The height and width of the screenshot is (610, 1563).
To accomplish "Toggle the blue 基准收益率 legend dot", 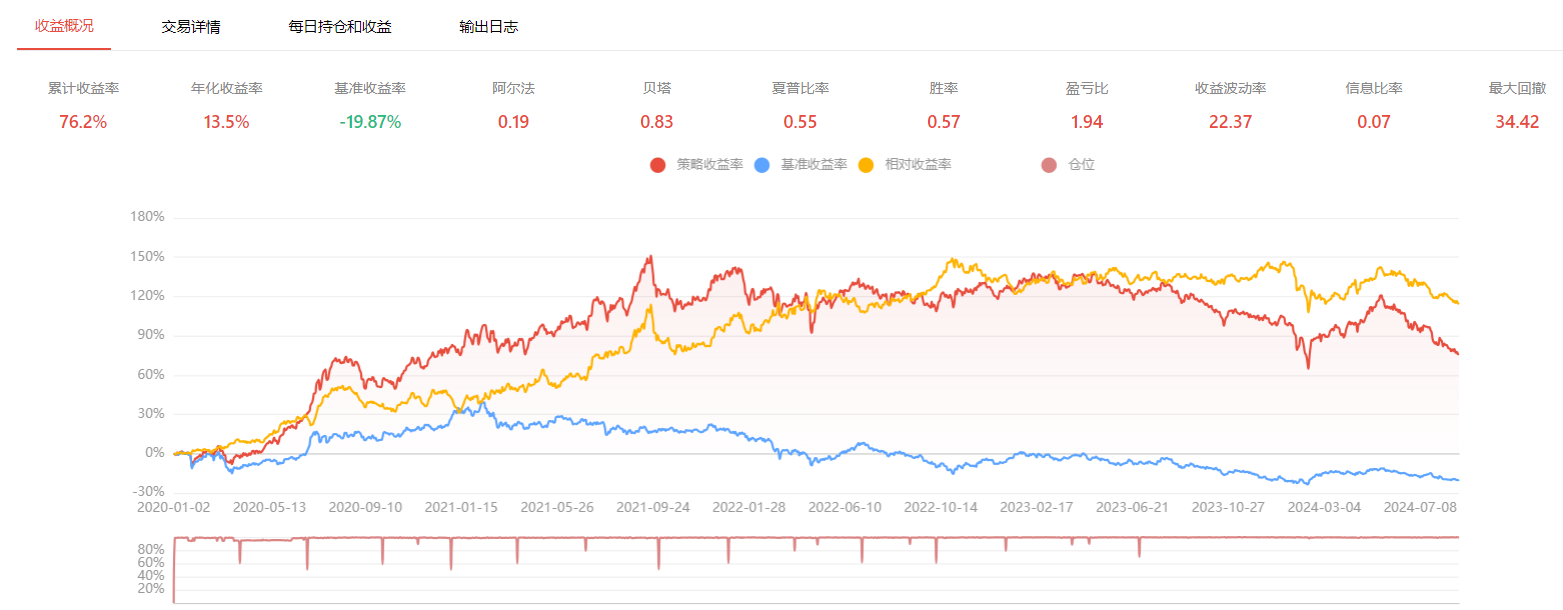I will pyautogui.click(x=762, y=165).
